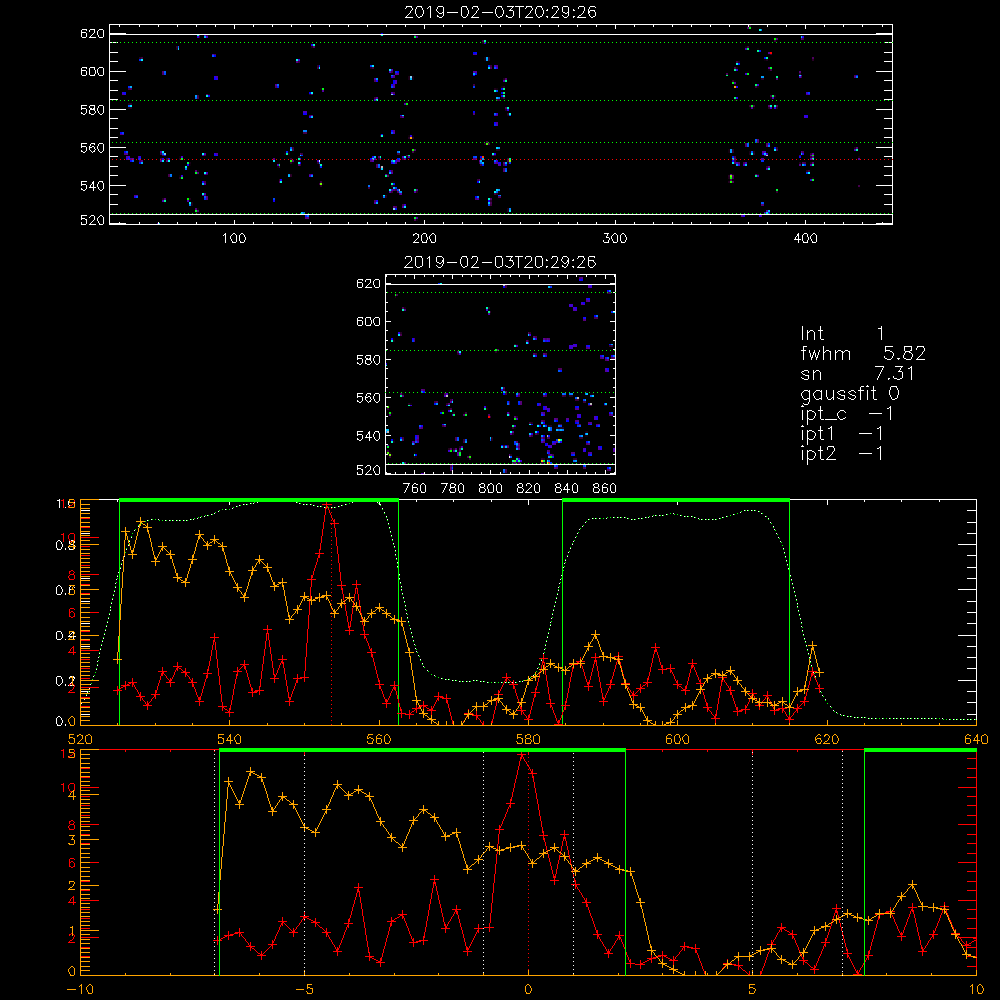Image resolution: width=1000 pixels, height=1000 pixels.
Task: Select the 'ipt_c -1' entry
Action: pyautogui.click(x=847, y=414)
